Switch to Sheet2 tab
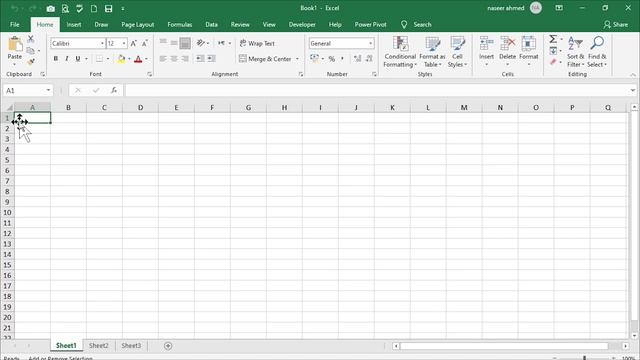This screenshot has height=360, width=640. point(99,345)
